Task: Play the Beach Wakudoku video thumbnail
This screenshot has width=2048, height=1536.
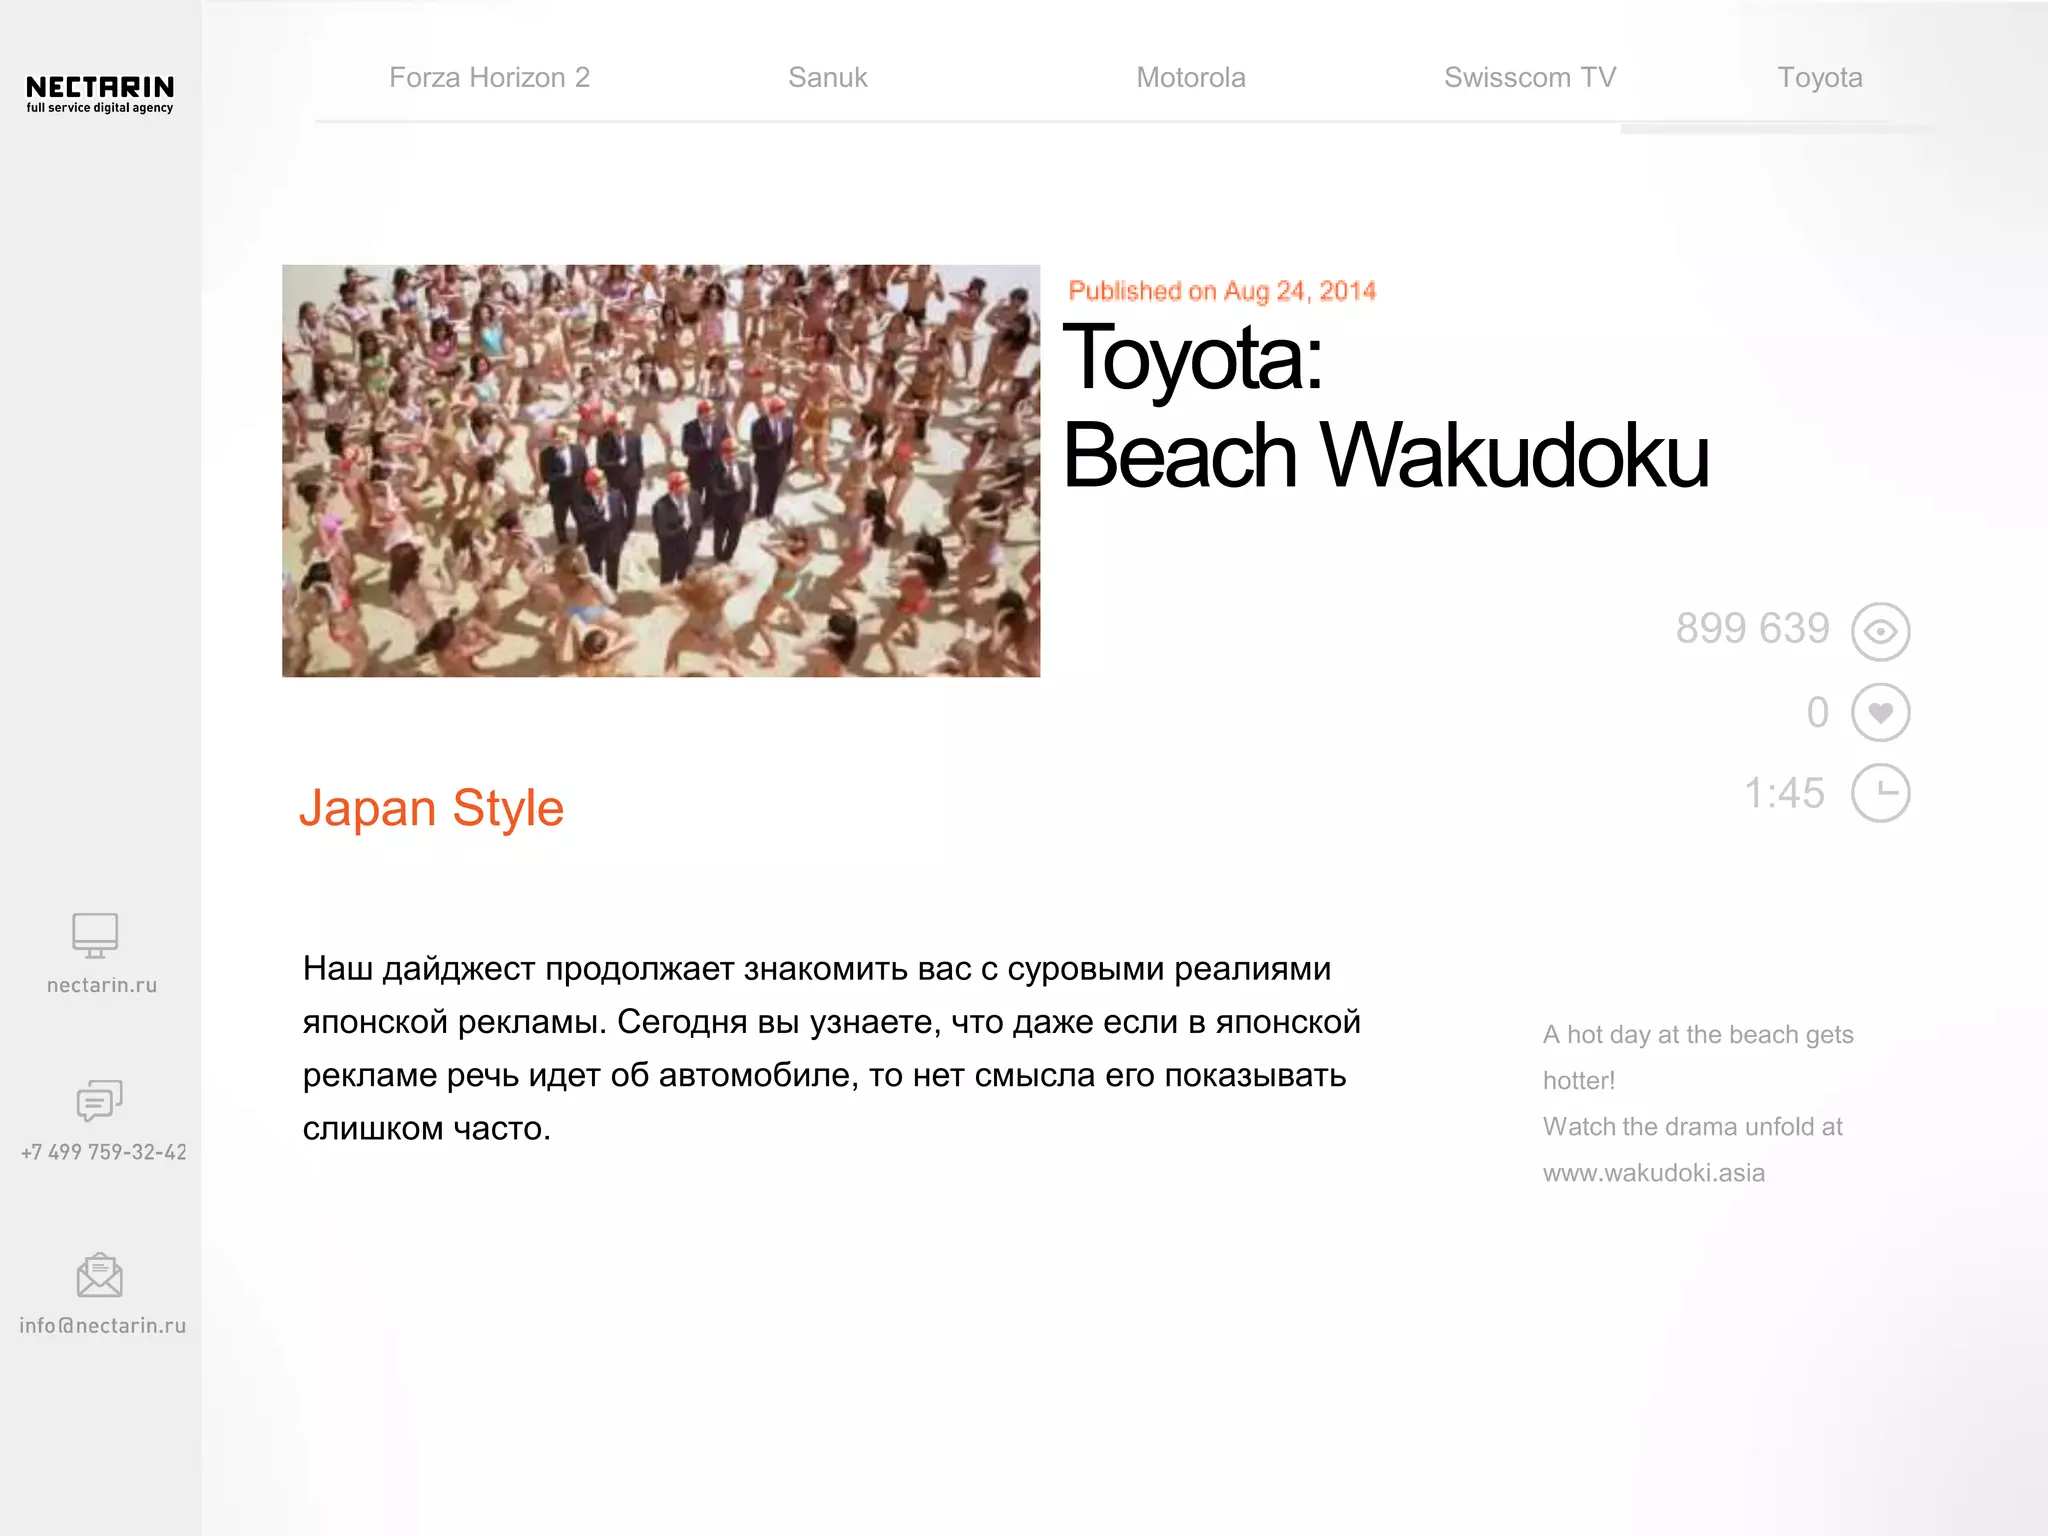Action: pyautogui.click(x=661, y=471)
